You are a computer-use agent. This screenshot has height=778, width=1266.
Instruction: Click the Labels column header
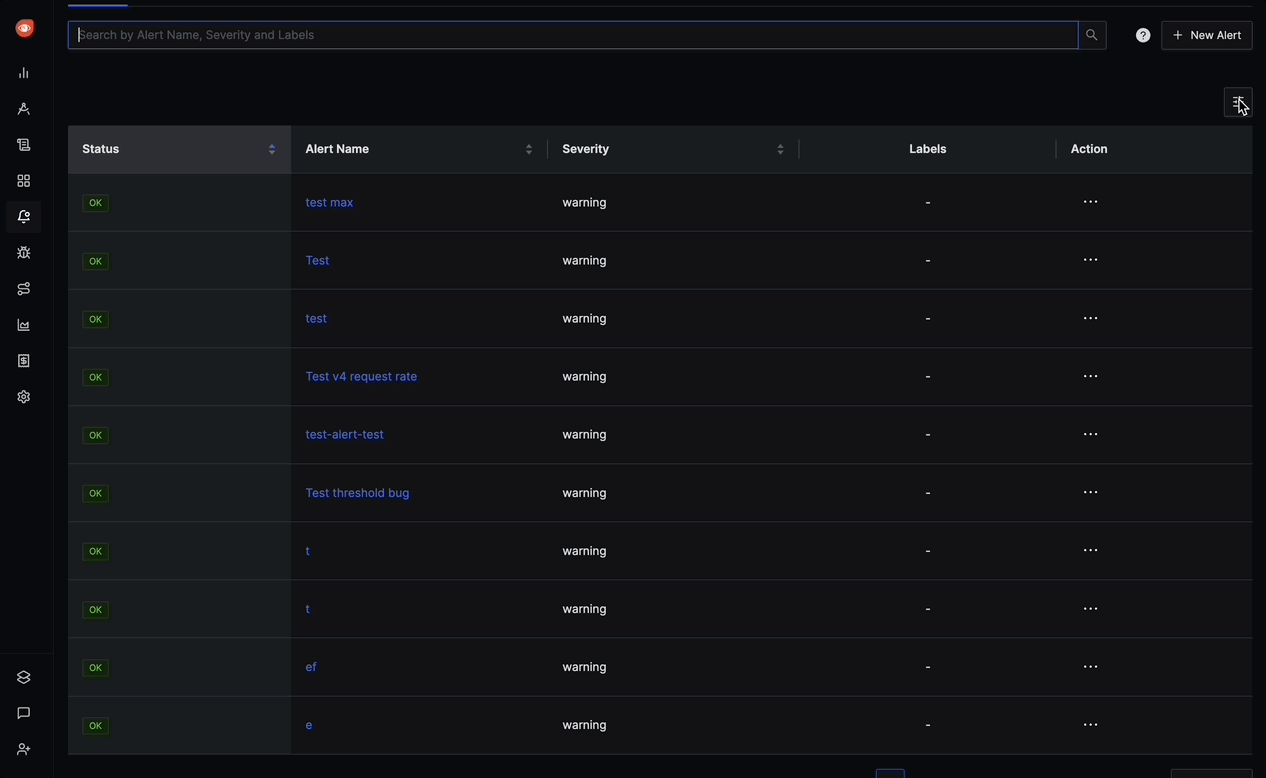[x=927, y=149]
